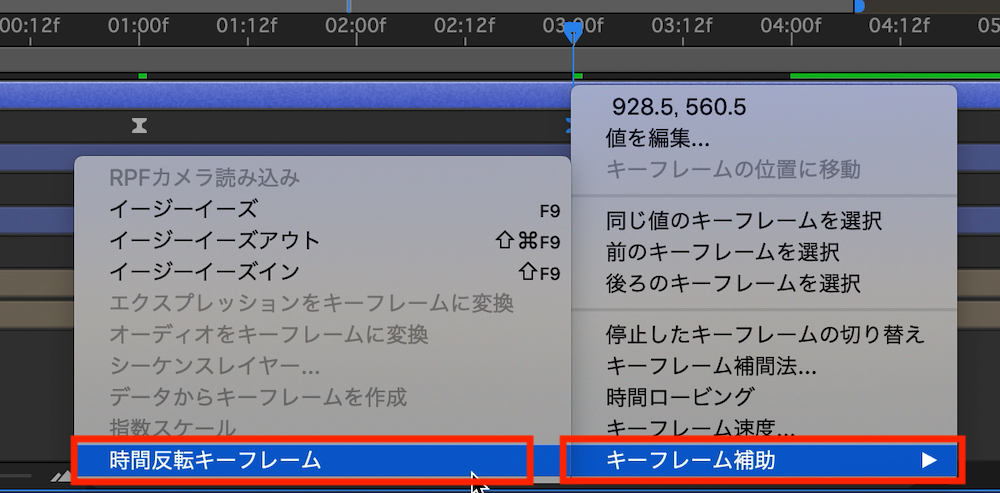Click the 02:12f mark on time ruler
Screen dimensions: 1000x493
coord(464,26)
